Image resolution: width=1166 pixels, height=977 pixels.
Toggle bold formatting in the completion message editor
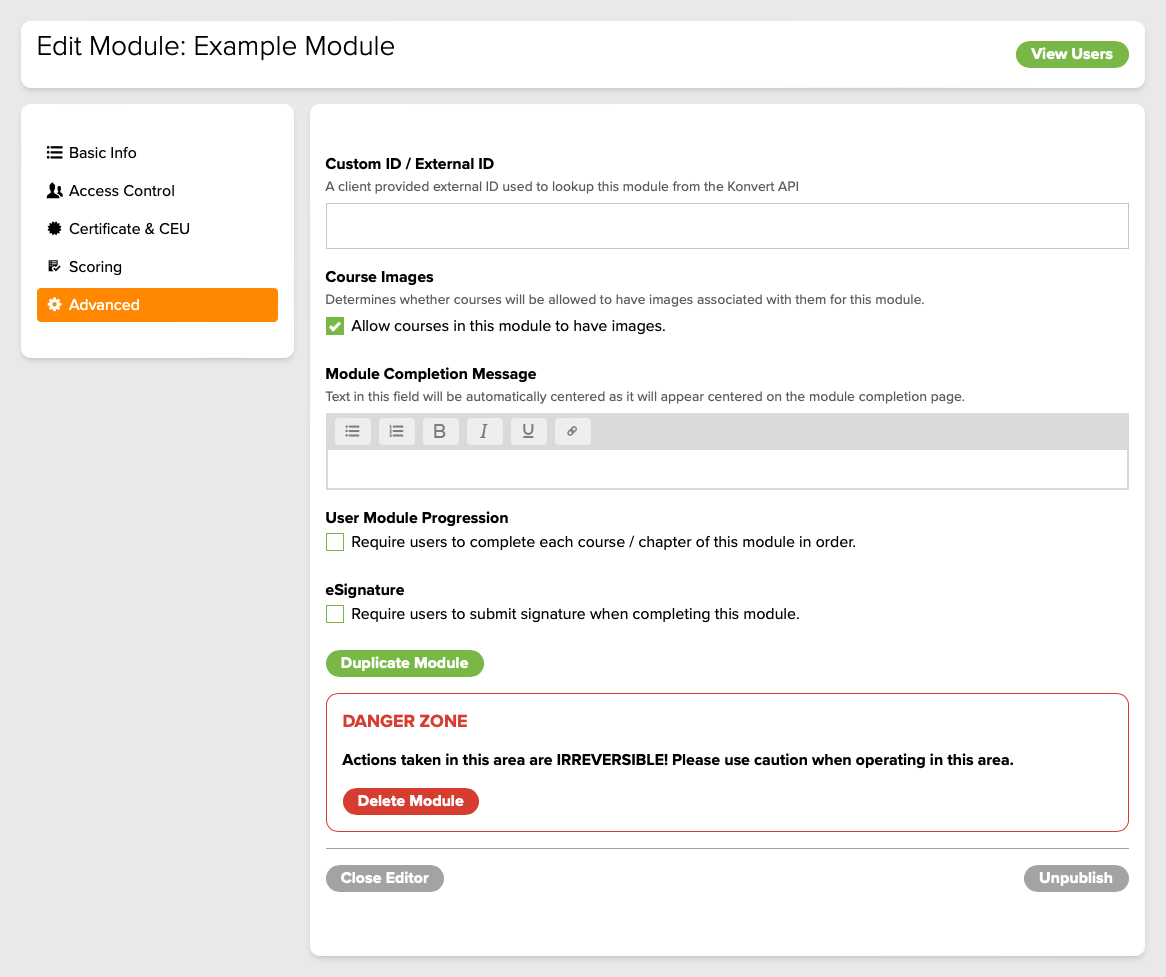(440, 431)
